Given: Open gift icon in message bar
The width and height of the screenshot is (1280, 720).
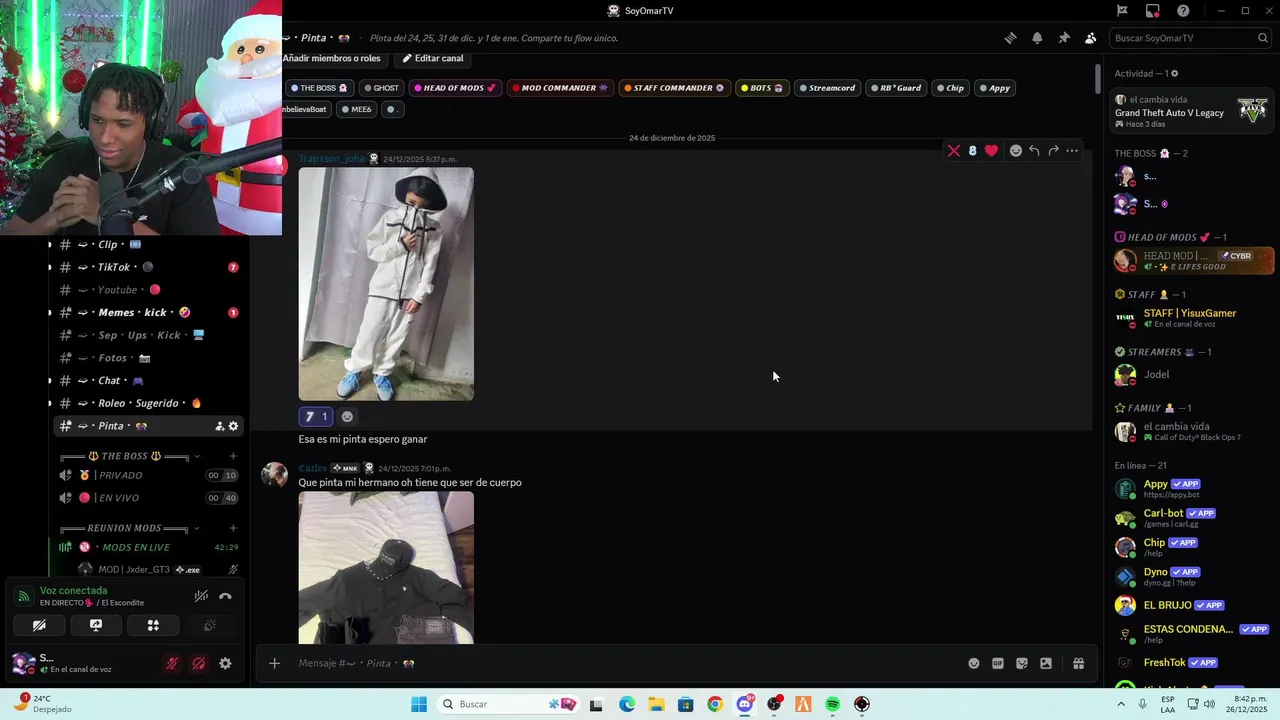Looking at the screenshot, I should [x=1079, y=663].
